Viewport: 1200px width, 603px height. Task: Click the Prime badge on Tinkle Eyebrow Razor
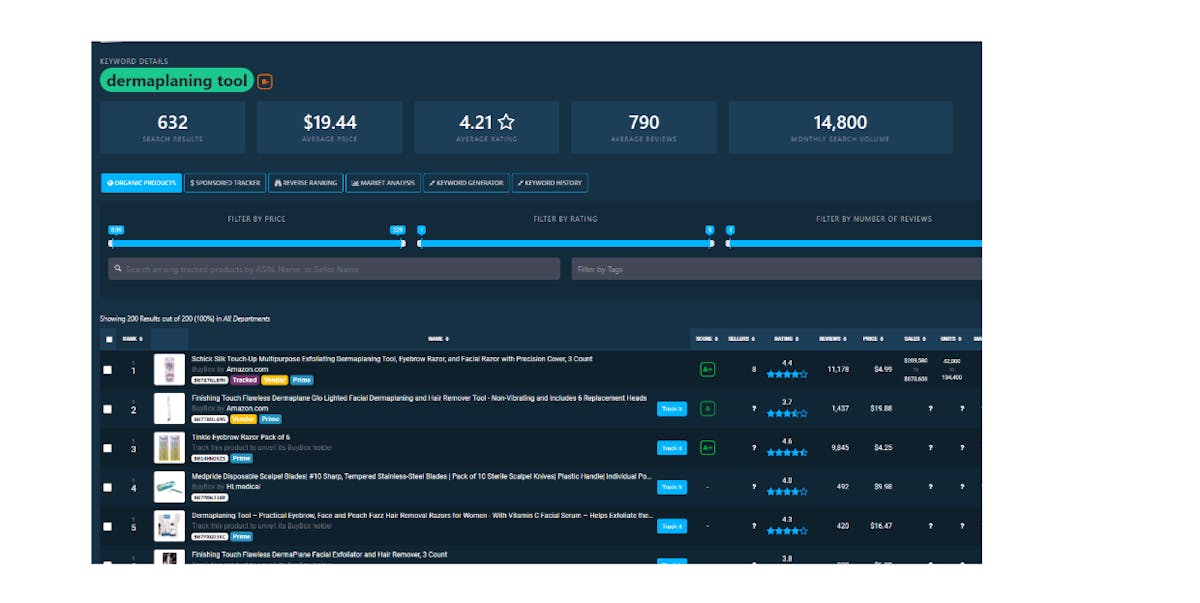[242, 458]
